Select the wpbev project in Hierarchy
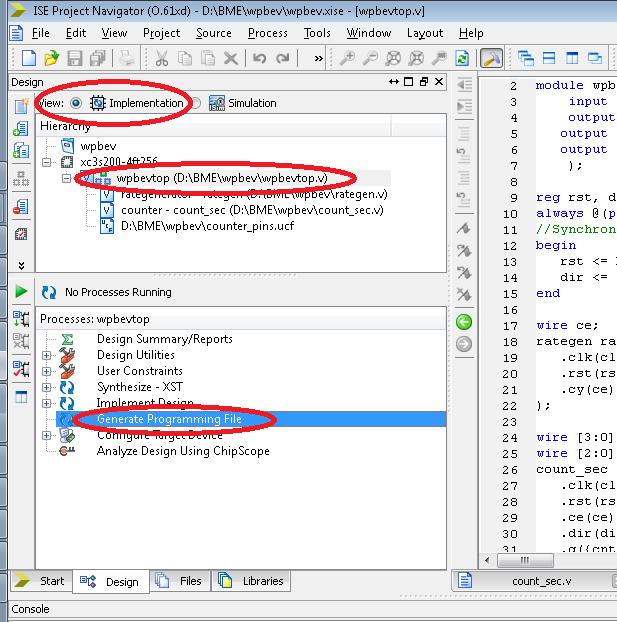617x622 pixels. tap(98, 146)
